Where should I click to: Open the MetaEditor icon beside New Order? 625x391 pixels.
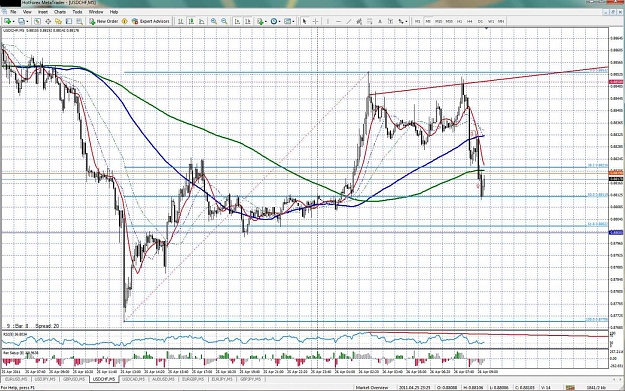(x=124, y=21)
